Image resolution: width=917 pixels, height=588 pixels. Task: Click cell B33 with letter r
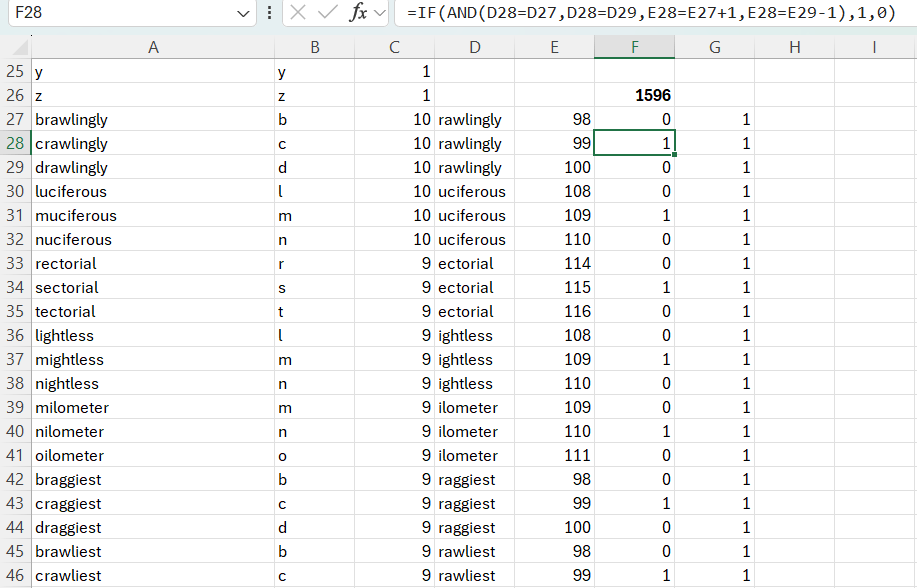point(315,263)
